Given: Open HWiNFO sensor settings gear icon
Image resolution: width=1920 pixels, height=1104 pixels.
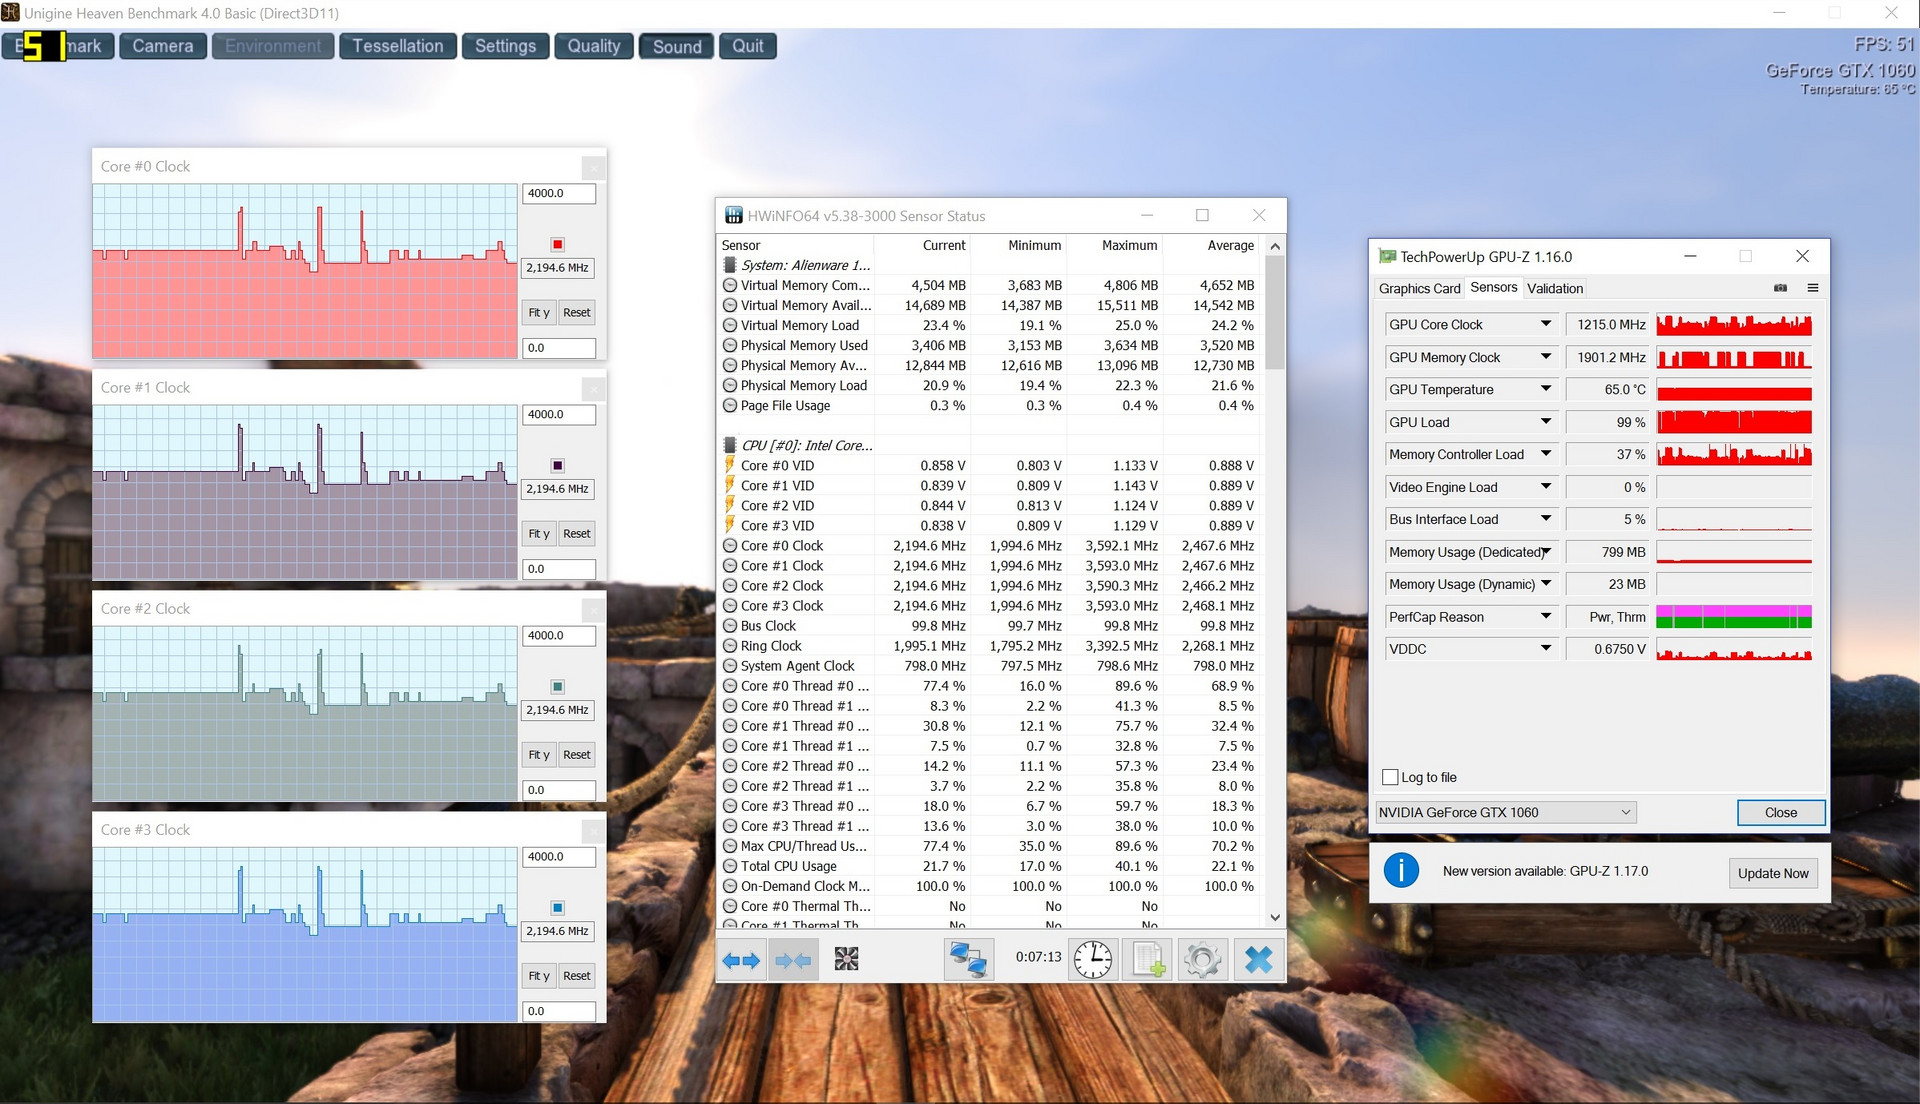Looking at the screenshot, I should click(x=1202, y=960).
